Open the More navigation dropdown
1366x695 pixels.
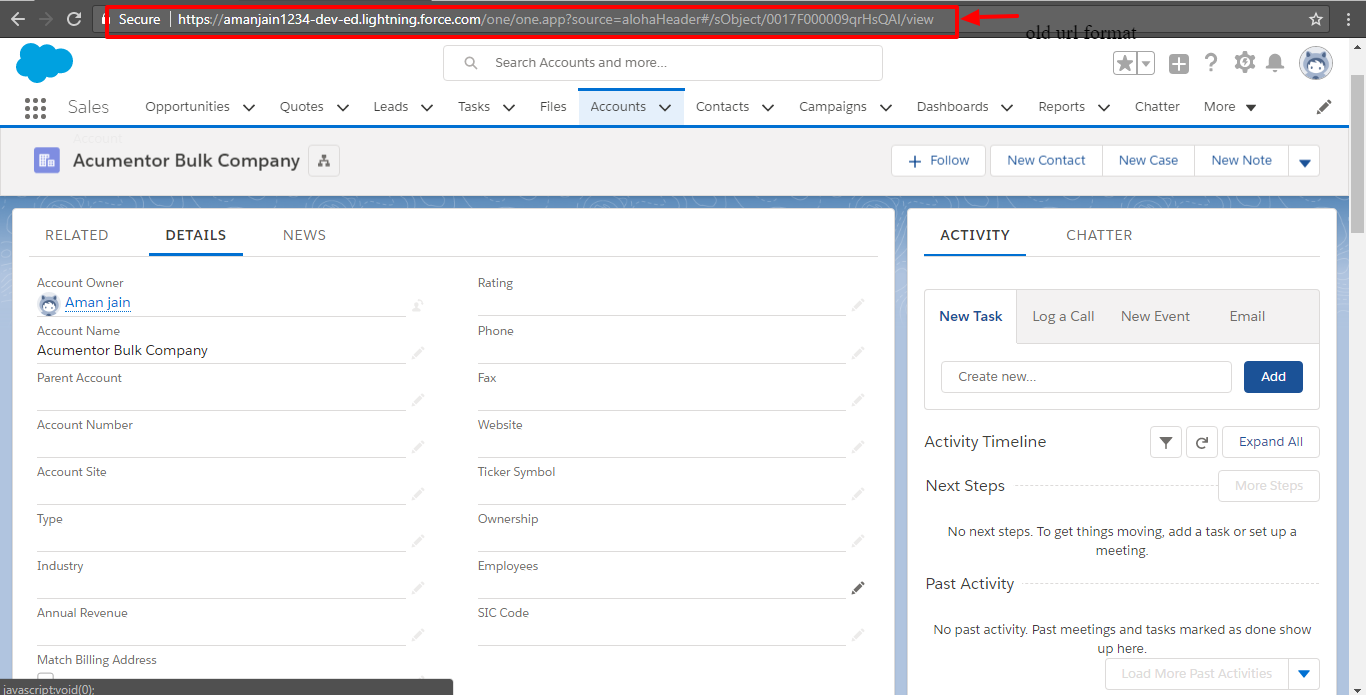[1230, 107]
